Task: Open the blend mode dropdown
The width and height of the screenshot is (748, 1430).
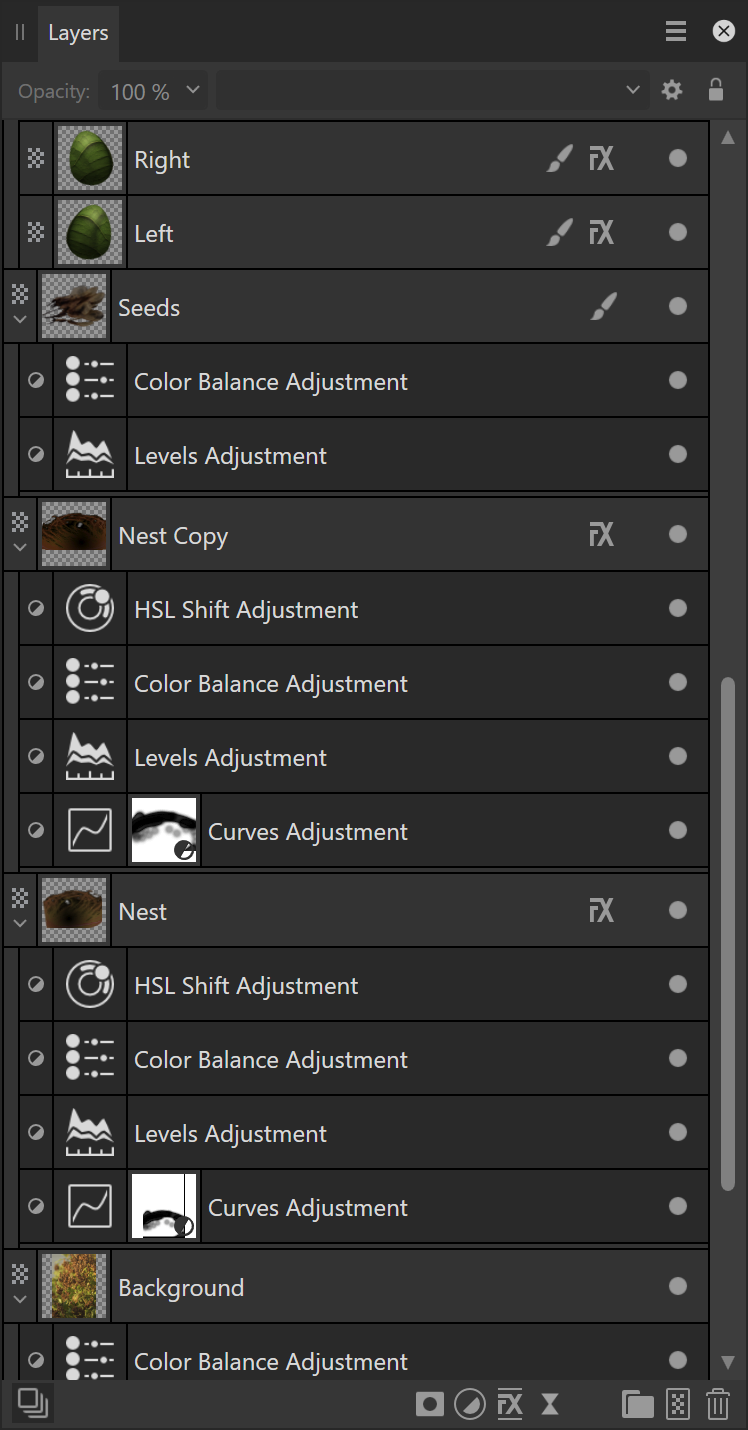Action: [430, 90]
